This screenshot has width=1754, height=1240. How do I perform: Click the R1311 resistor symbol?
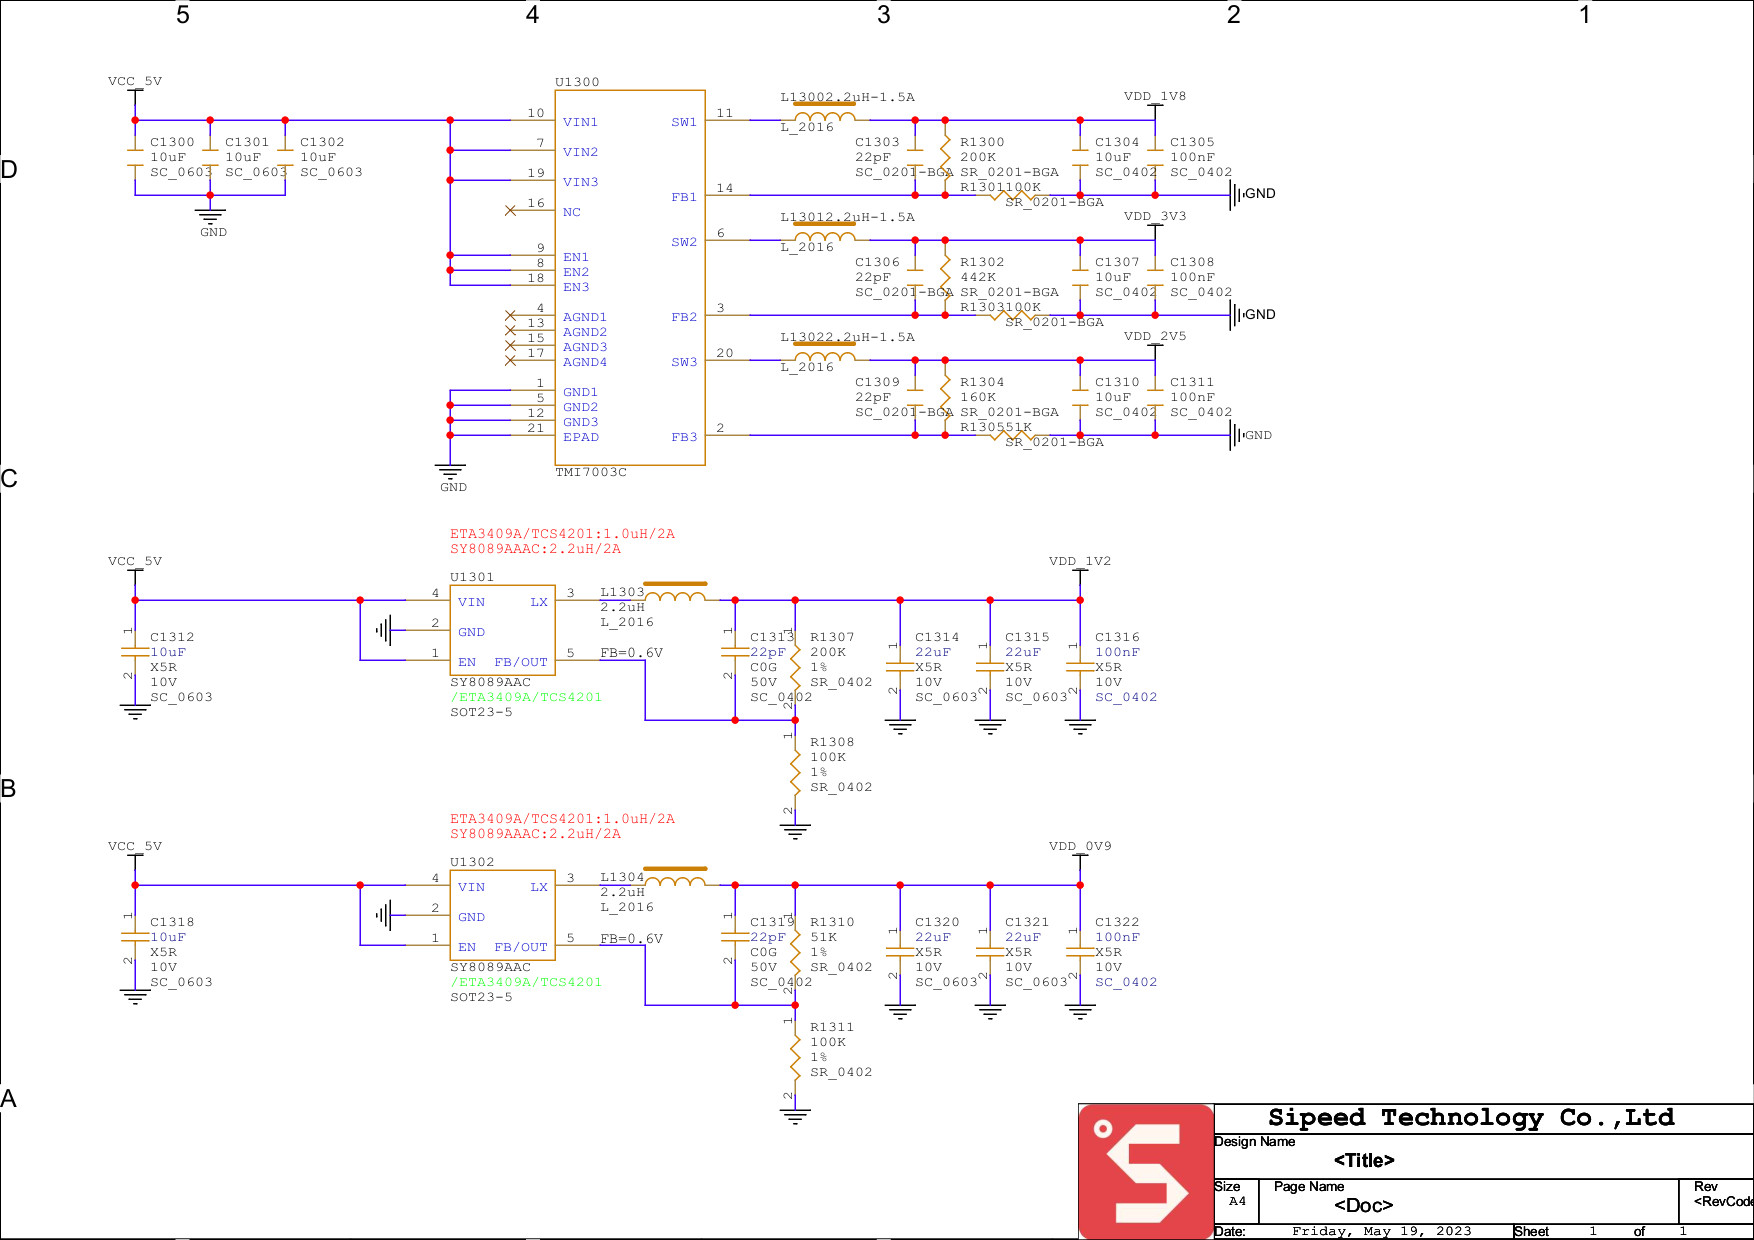(795, 1050)
